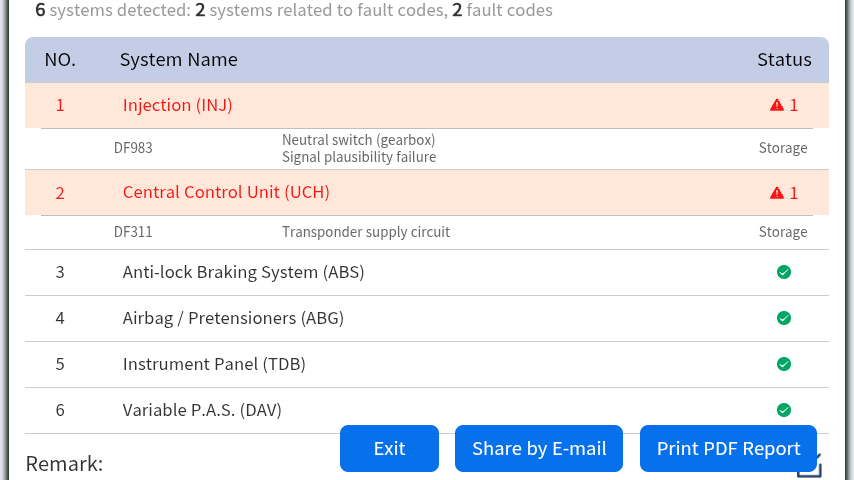
Task: Select the Anti-lock Braking System (ABS) row
Action: [243, 272]
